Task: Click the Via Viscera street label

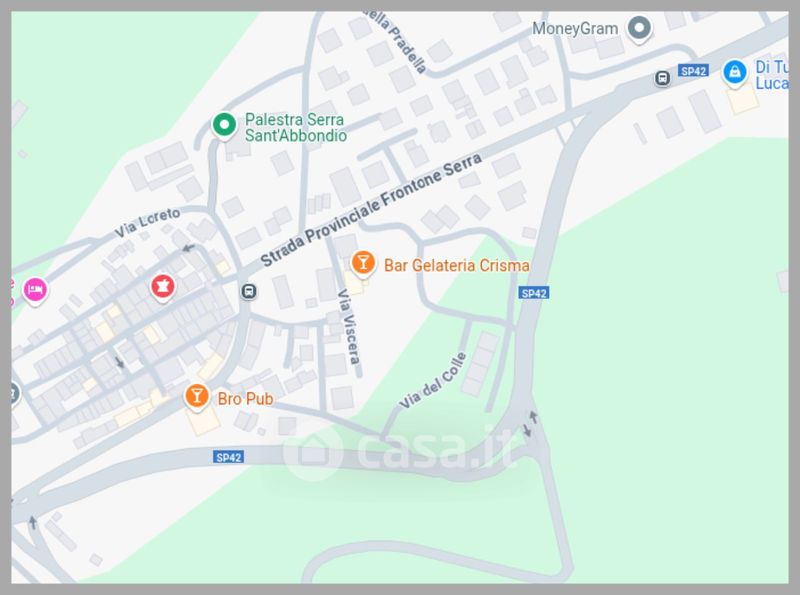Action: 349,327
